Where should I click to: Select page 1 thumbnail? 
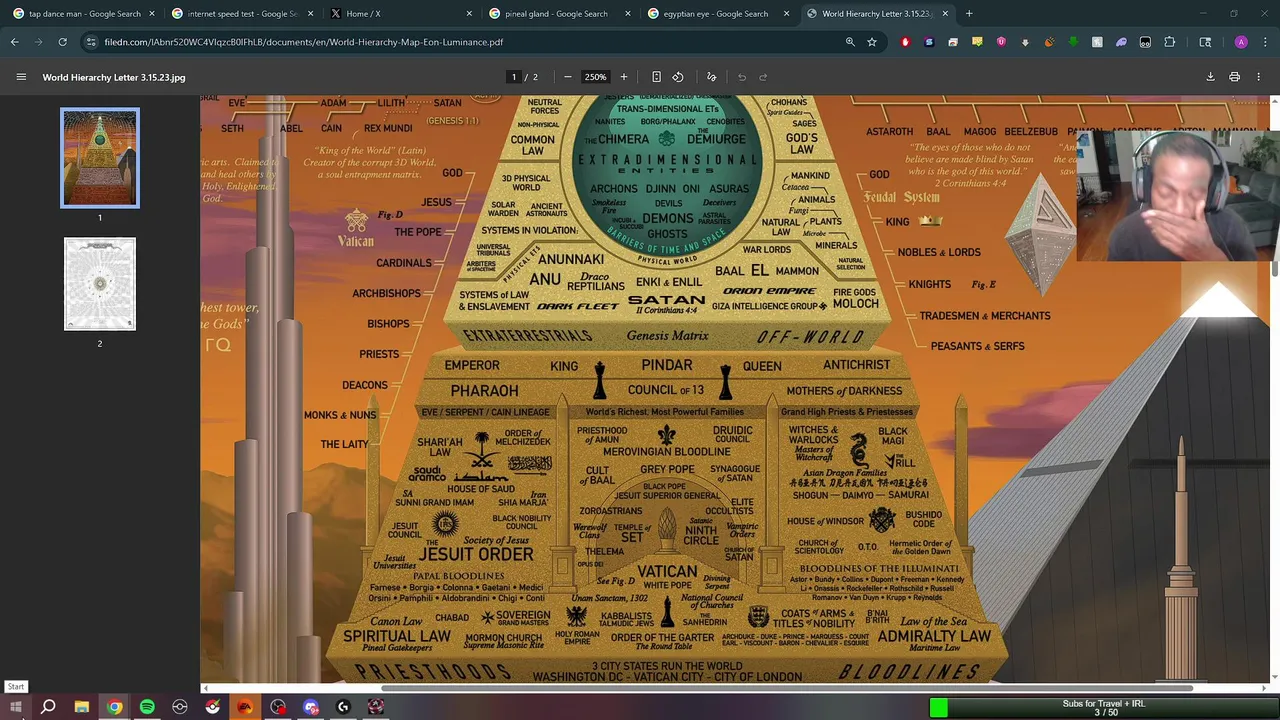point(100,158)
